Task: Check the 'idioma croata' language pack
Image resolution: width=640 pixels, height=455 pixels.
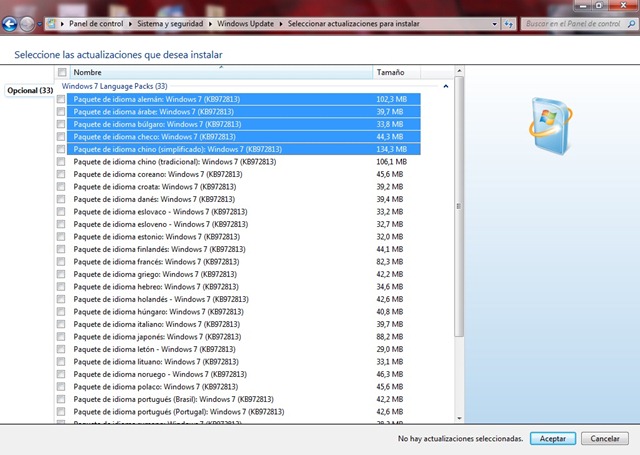Action: 61,186
